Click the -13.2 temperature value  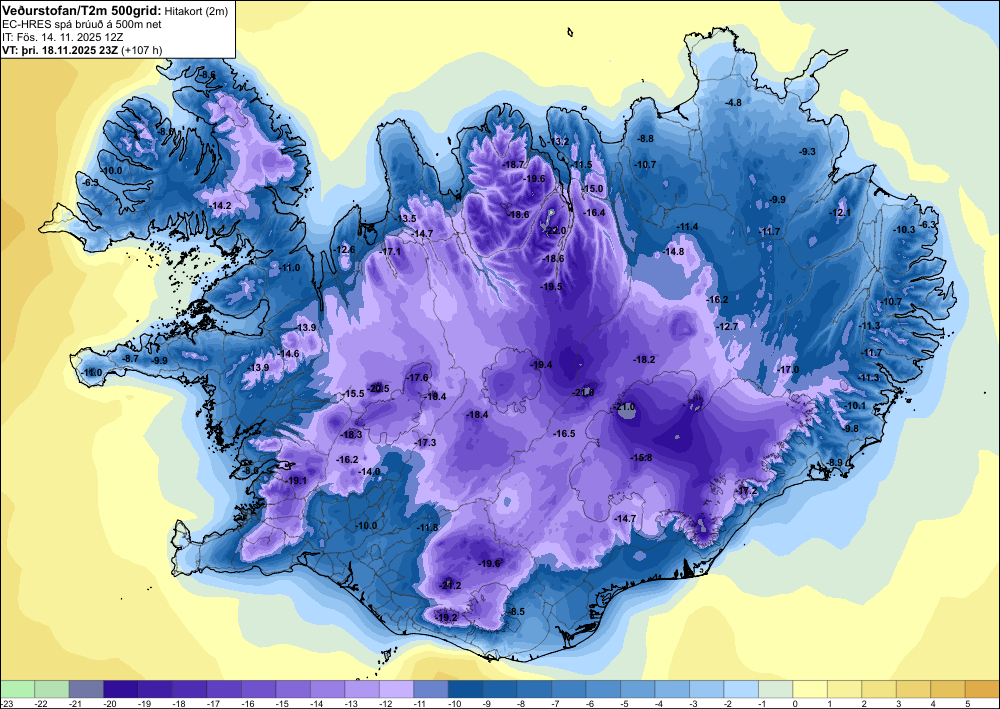click(559, 142)
